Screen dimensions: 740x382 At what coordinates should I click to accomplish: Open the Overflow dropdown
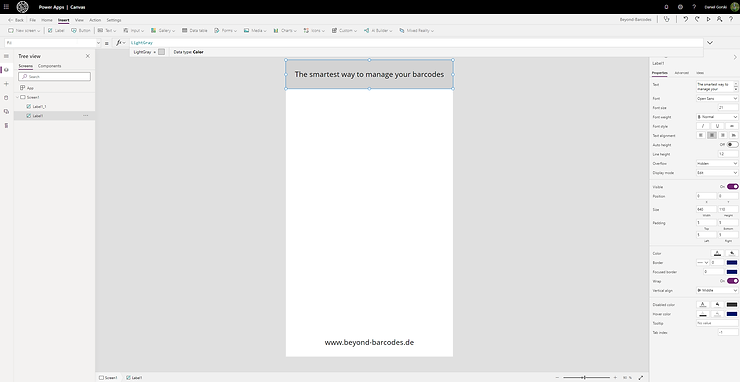point(717,163)
